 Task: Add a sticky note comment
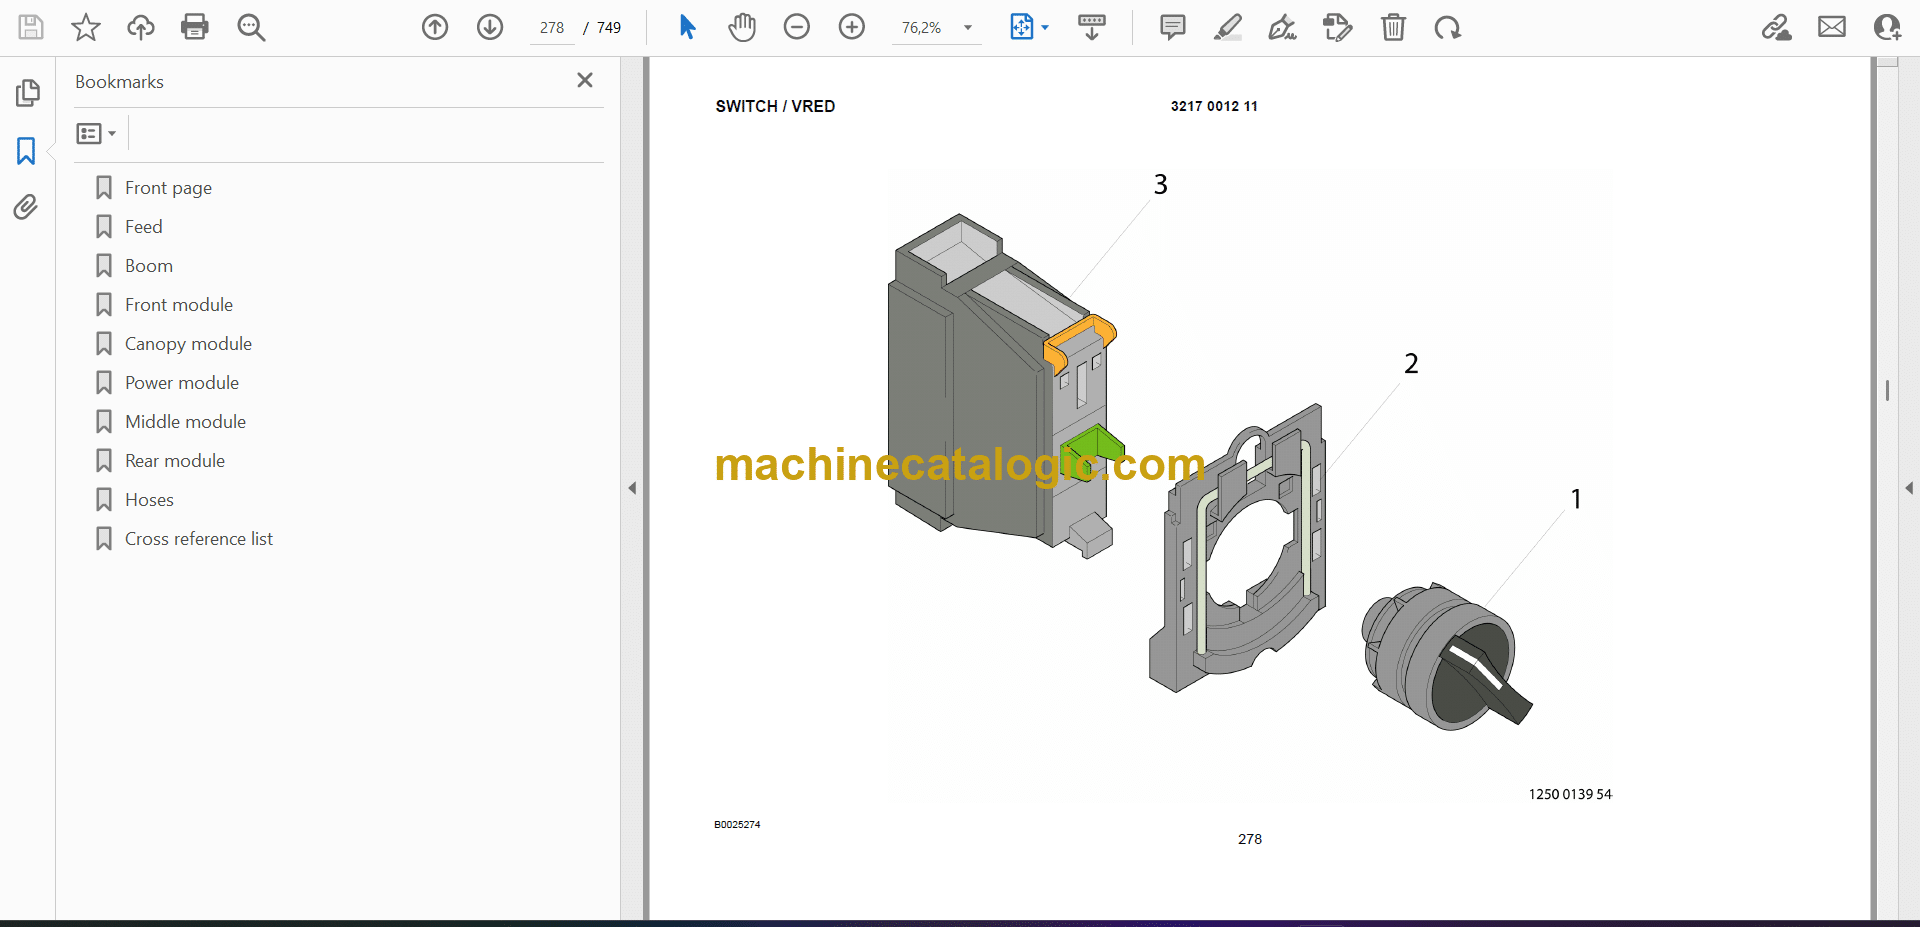tap(1172, 27)
